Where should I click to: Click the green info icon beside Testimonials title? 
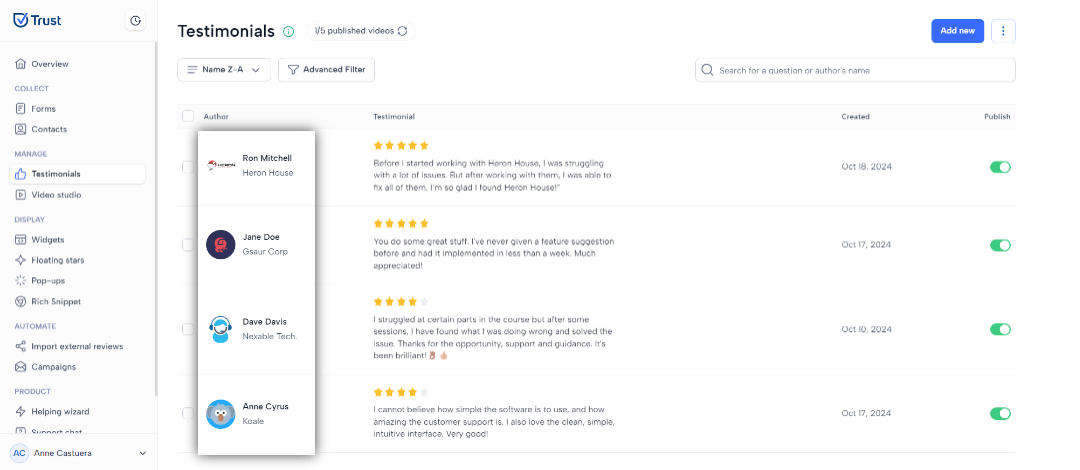click(289, 31)
